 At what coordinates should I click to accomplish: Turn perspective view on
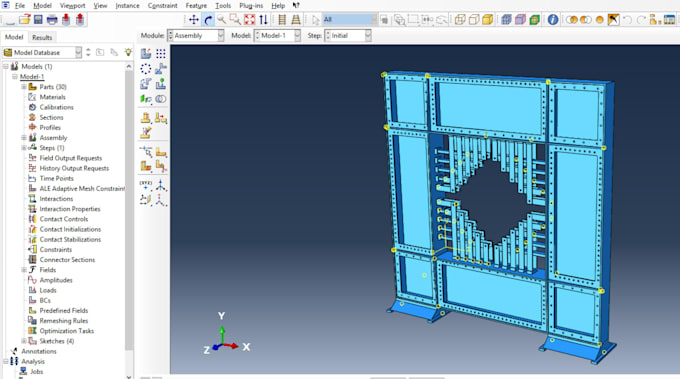tap(296, 20)
